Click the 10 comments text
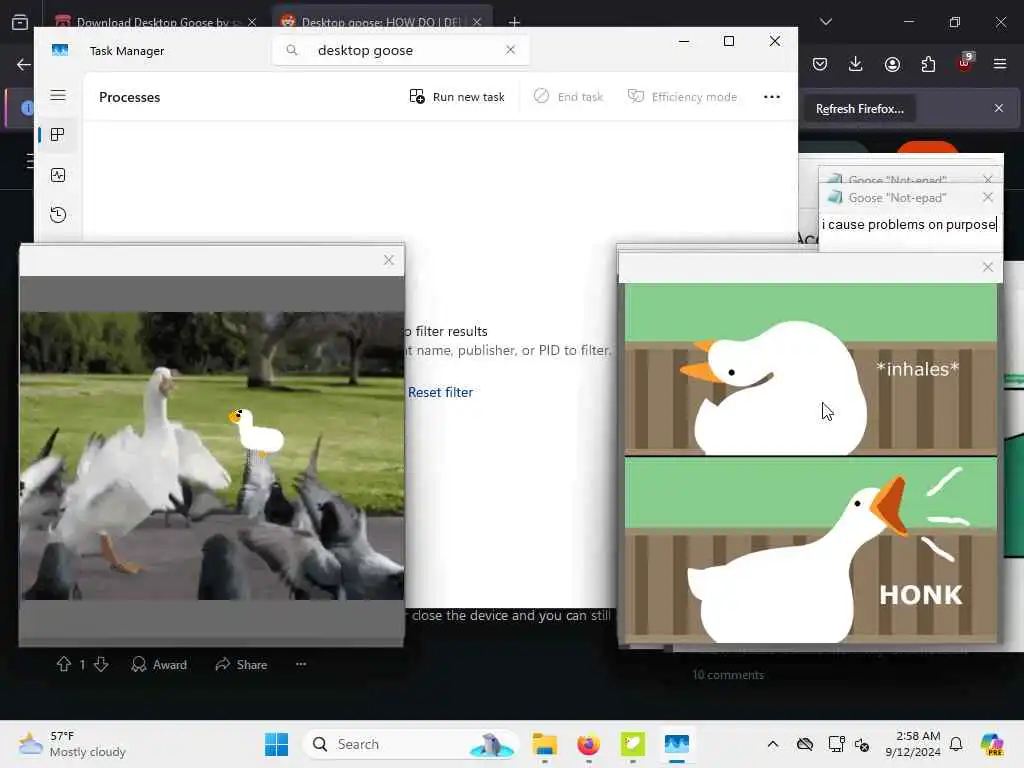 pyautogui.click(x=728, y=675)
